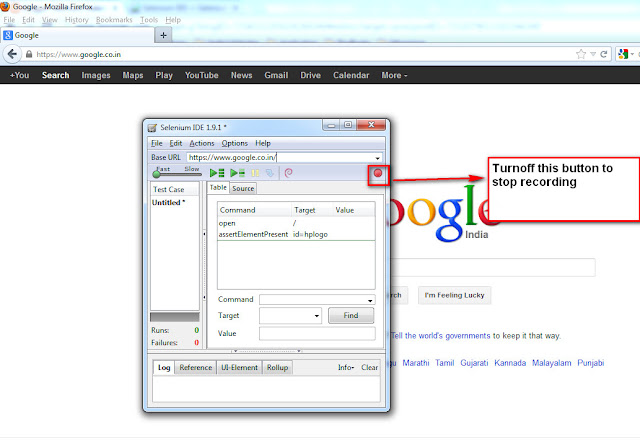Select the Untitled test case
Screen dimensions: 640x442
point(168,202)
